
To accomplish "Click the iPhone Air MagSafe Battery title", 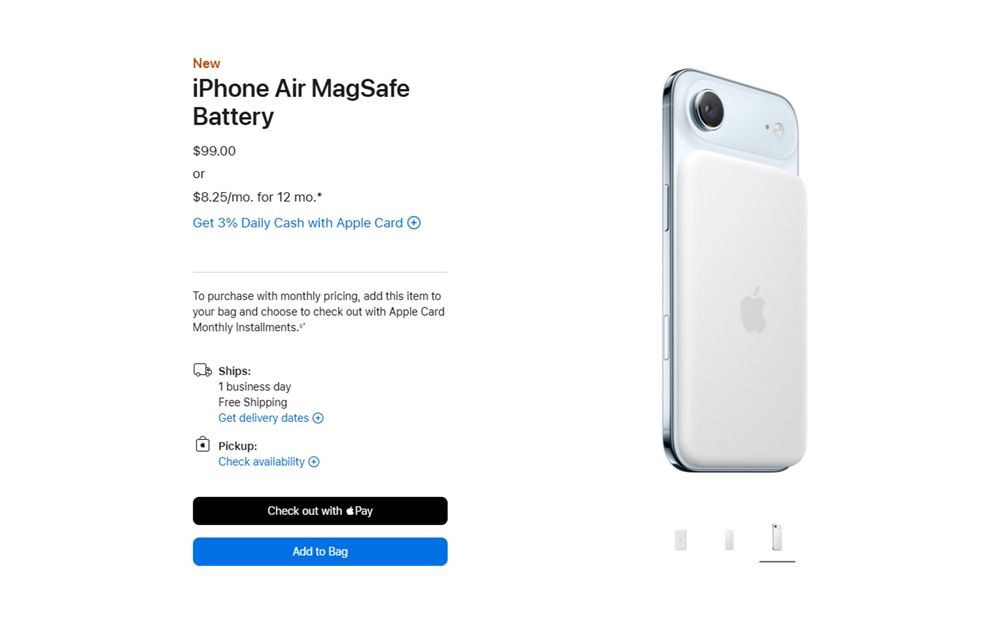I will tap(301, 102).
